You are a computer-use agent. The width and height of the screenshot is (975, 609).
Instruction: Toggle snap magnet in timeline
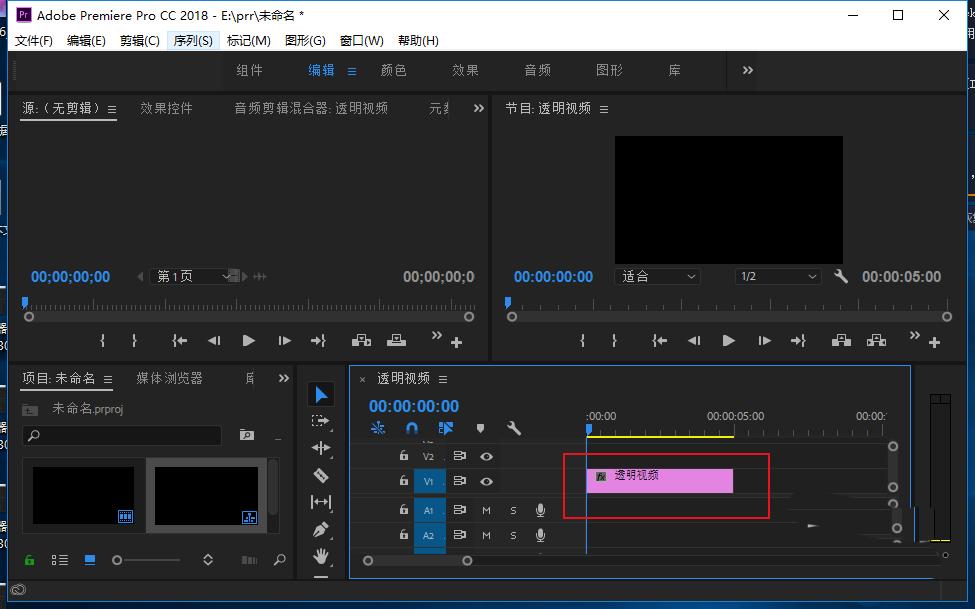411,428
